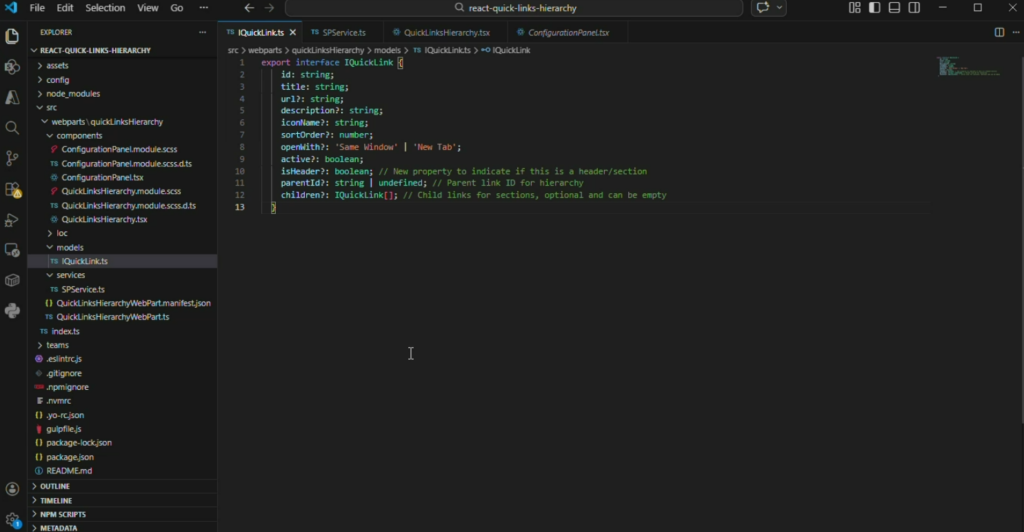The height and width of the screenshot is (532, 1024).
Task: Open the Copilot chat dropdown arrow
Action: [780, 8]
